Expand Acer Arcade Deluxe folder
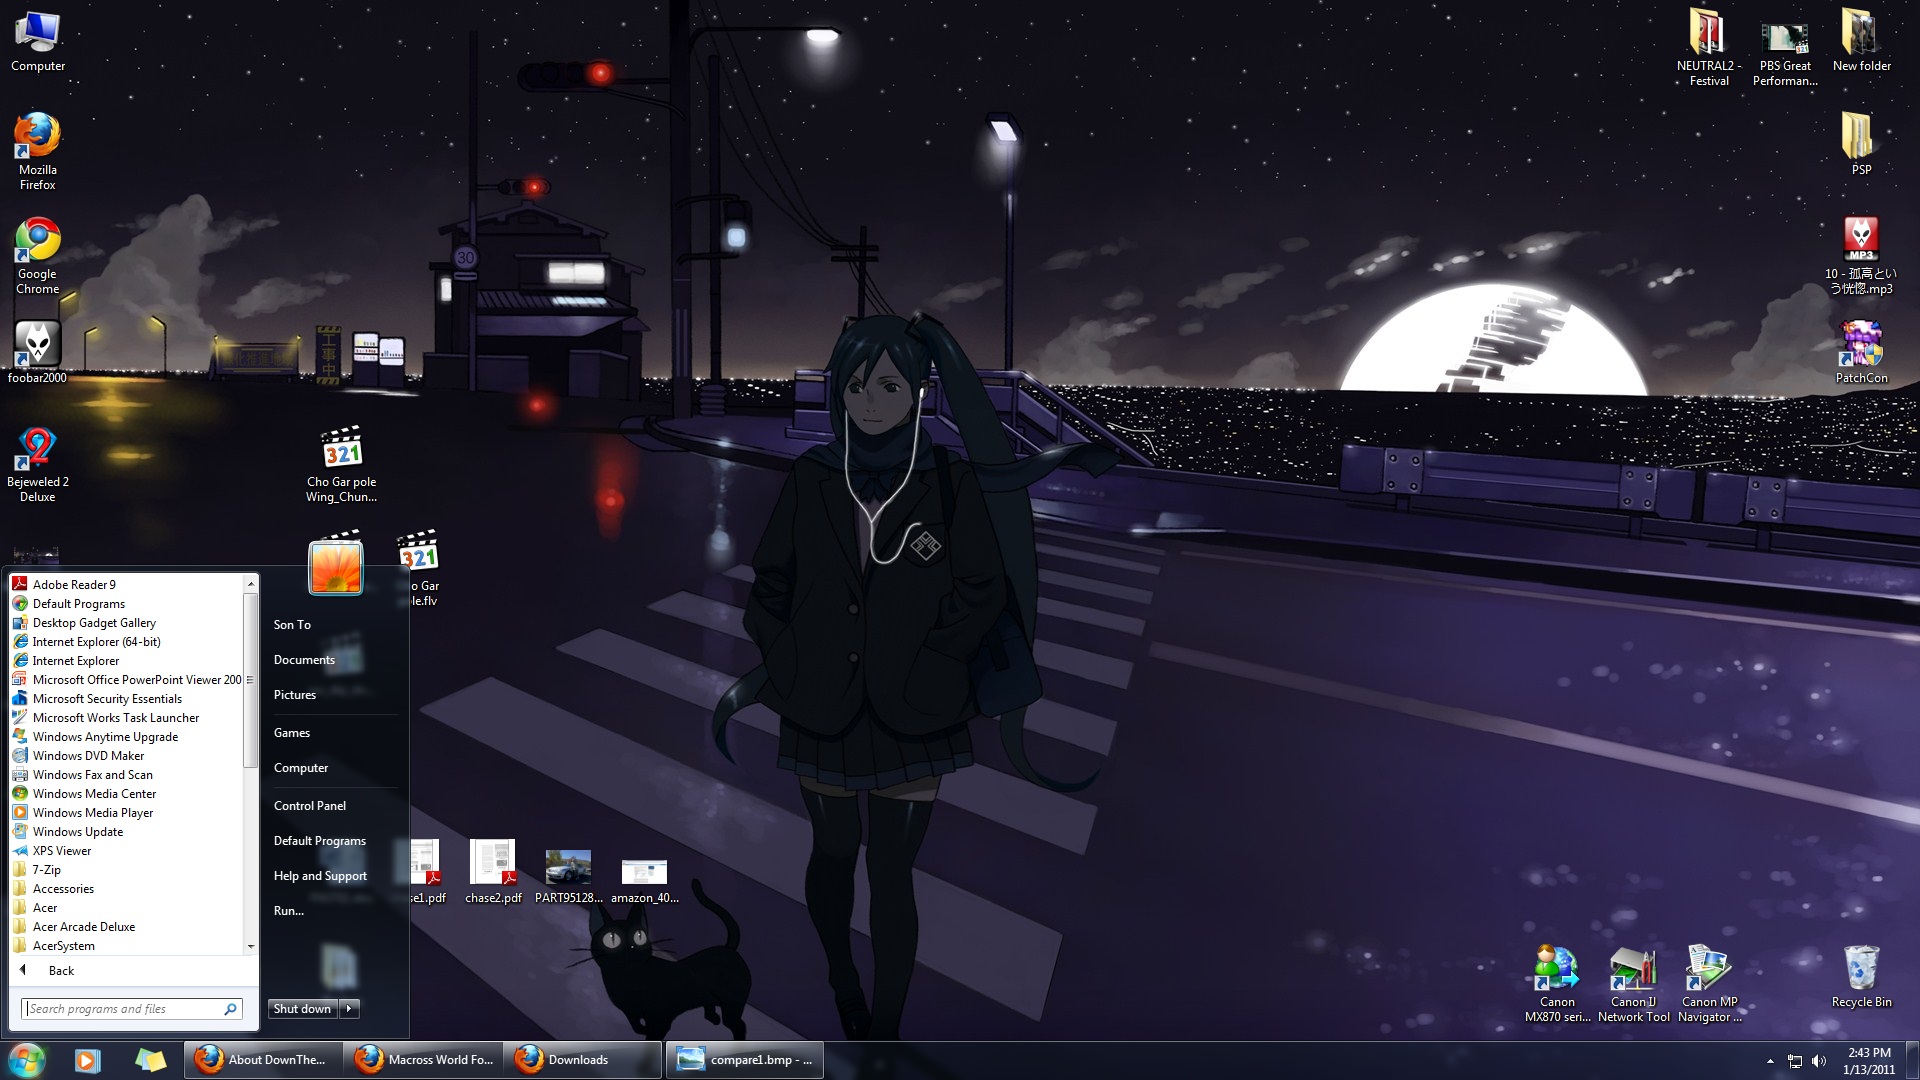Viewport: 1920px width, 1080px height. coord(127,926)
